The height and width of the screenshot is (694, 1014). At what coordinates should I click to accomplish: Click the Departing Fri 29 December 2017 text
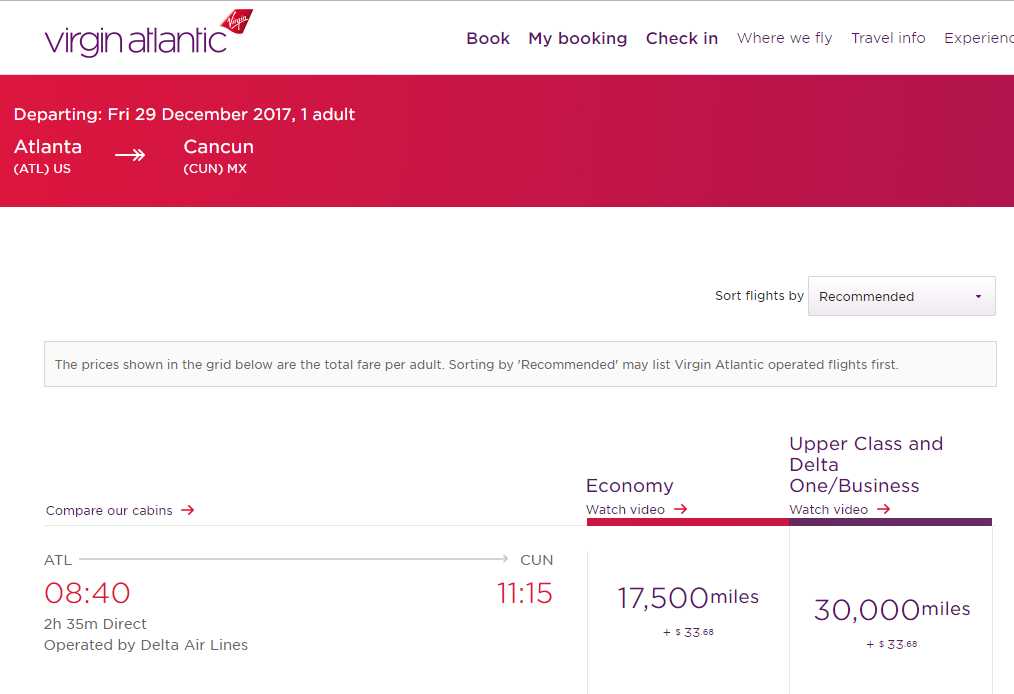[x=184, y=114]
